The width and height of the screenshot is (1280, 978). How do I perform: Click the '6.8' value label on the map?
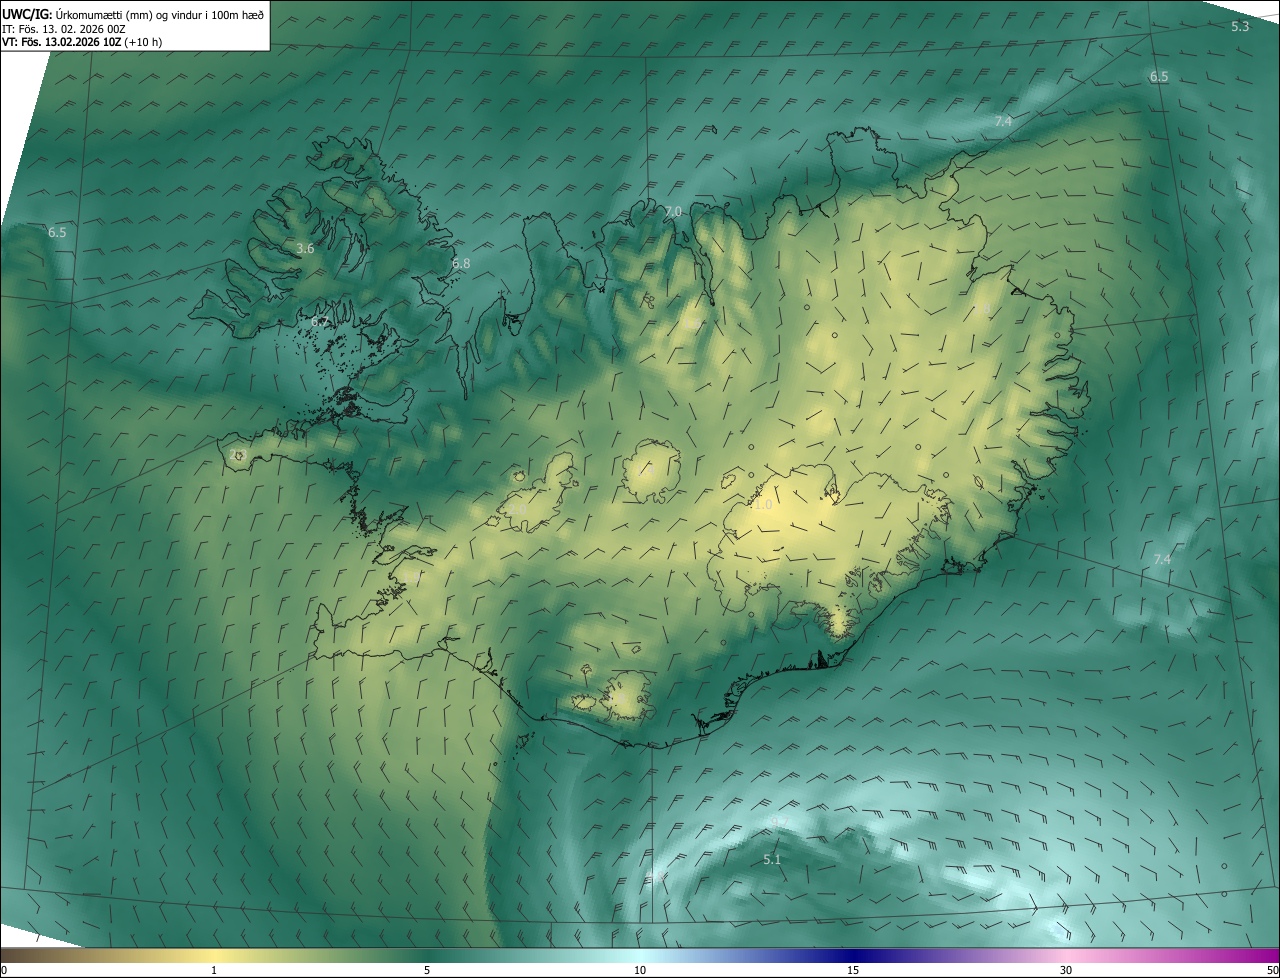click(x=460, y=264)
